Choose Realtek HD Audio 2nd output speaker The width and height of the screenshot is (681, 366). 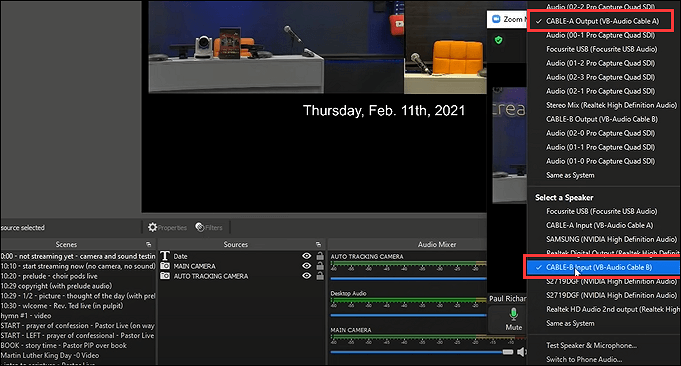coord(612,310)
